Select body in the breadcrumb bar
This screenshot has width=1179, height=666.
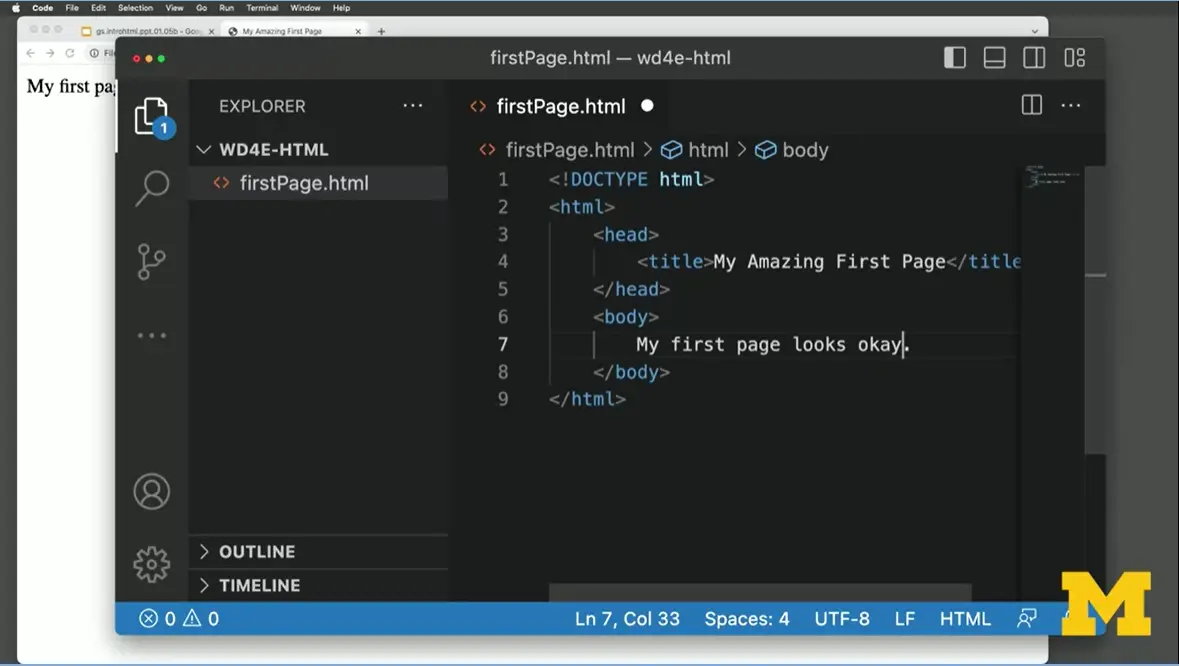(x=804, y=149)
